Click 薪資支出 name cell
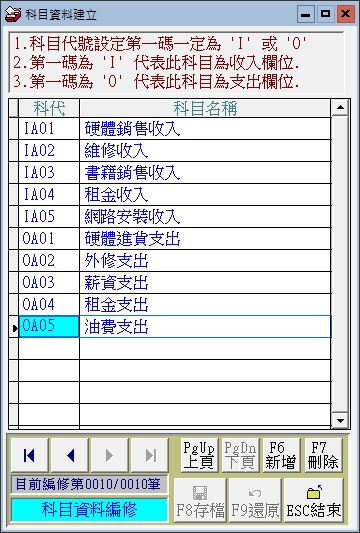Image resolution: width=360 pixels, height=533 pixels. (x=205, y=282)
